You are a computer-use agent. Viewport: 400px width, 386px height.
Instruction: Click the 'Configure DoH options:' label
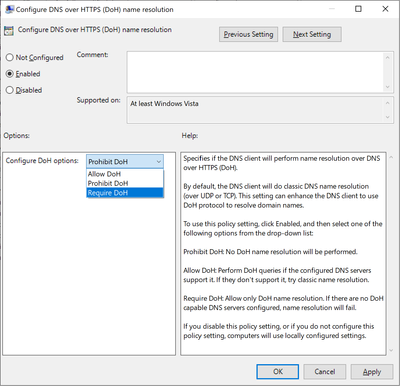(42, 161)
